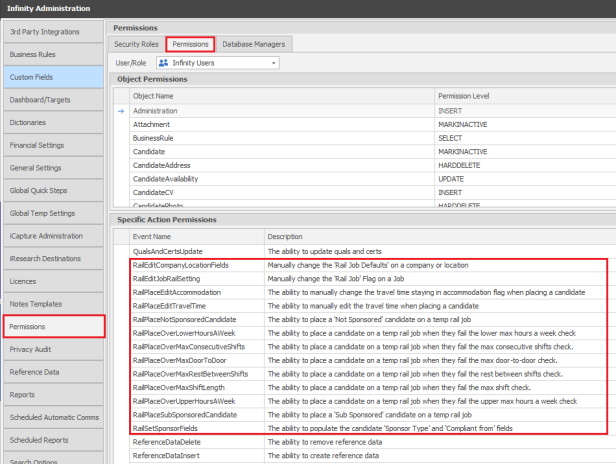
Task: Open iCapture Administration section
Action: tap(53, 236)
